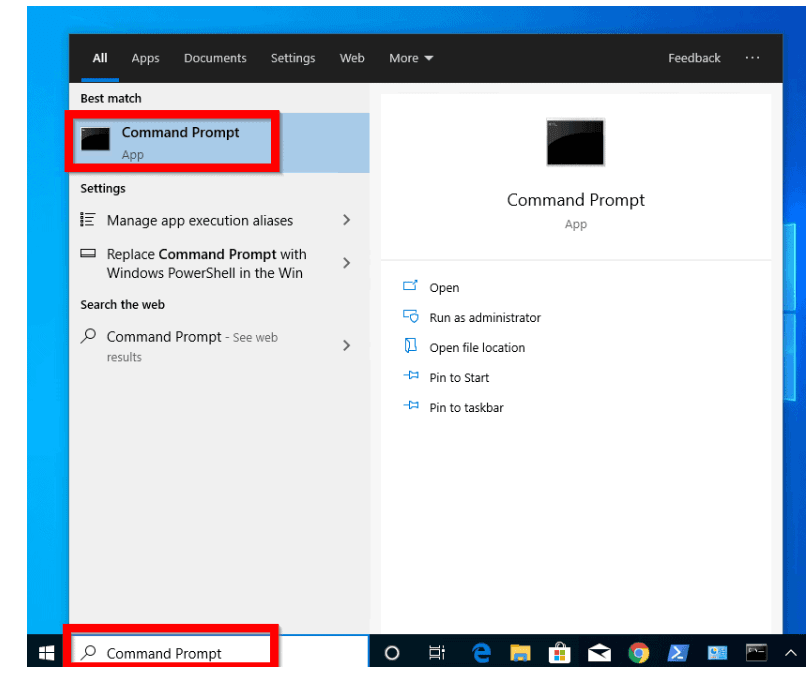Select Run as administrator option
The width and height of the screenshot is (811, 675).
[x=484, y=318]
